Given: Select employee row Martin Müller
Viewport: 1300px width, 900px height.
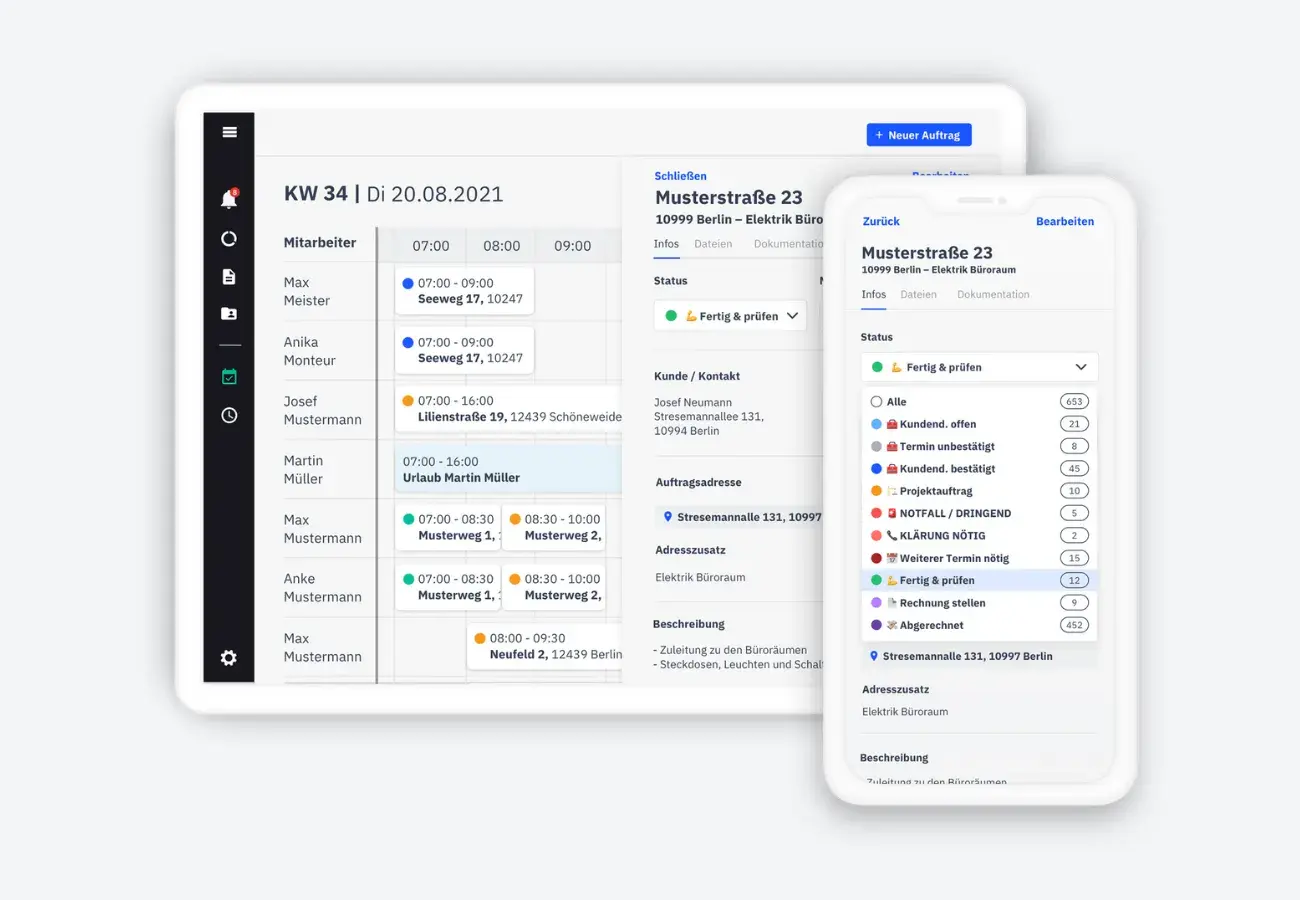Looking at the screenshot, I should pyautogui.click(x=303, y=470).
